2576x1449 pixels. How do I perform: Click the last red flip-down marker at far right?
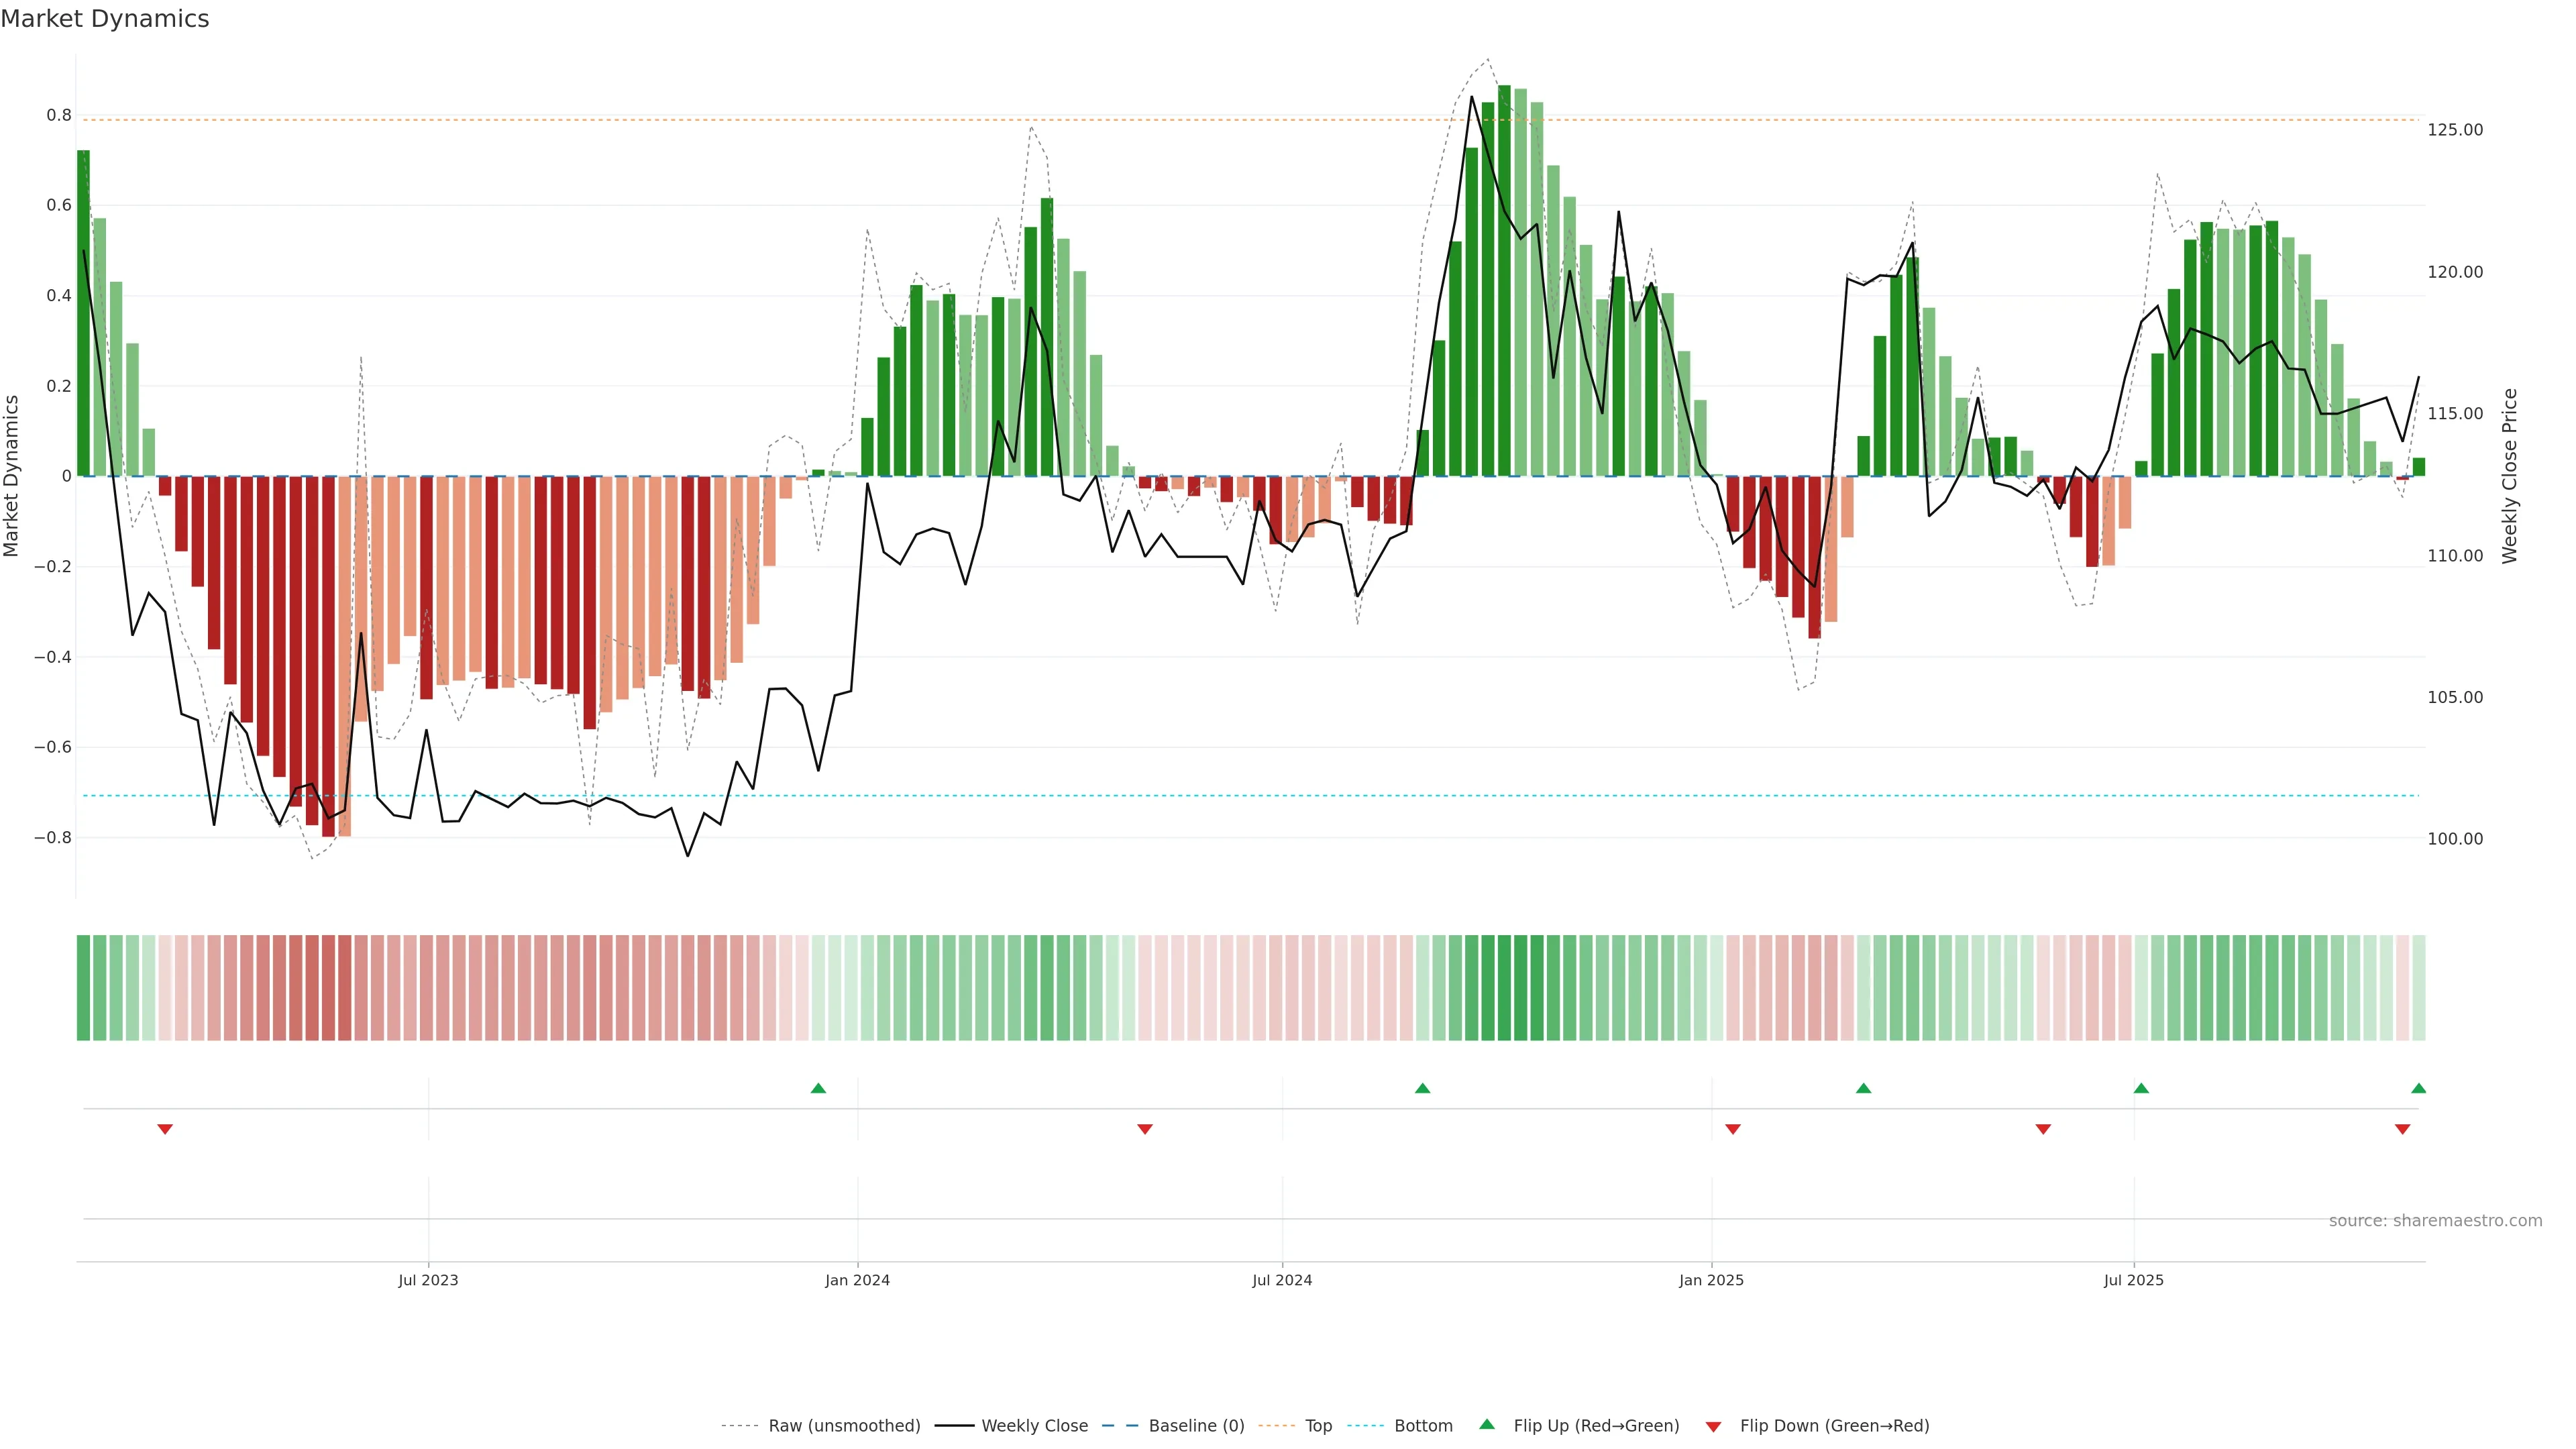click(2402, 1129)
